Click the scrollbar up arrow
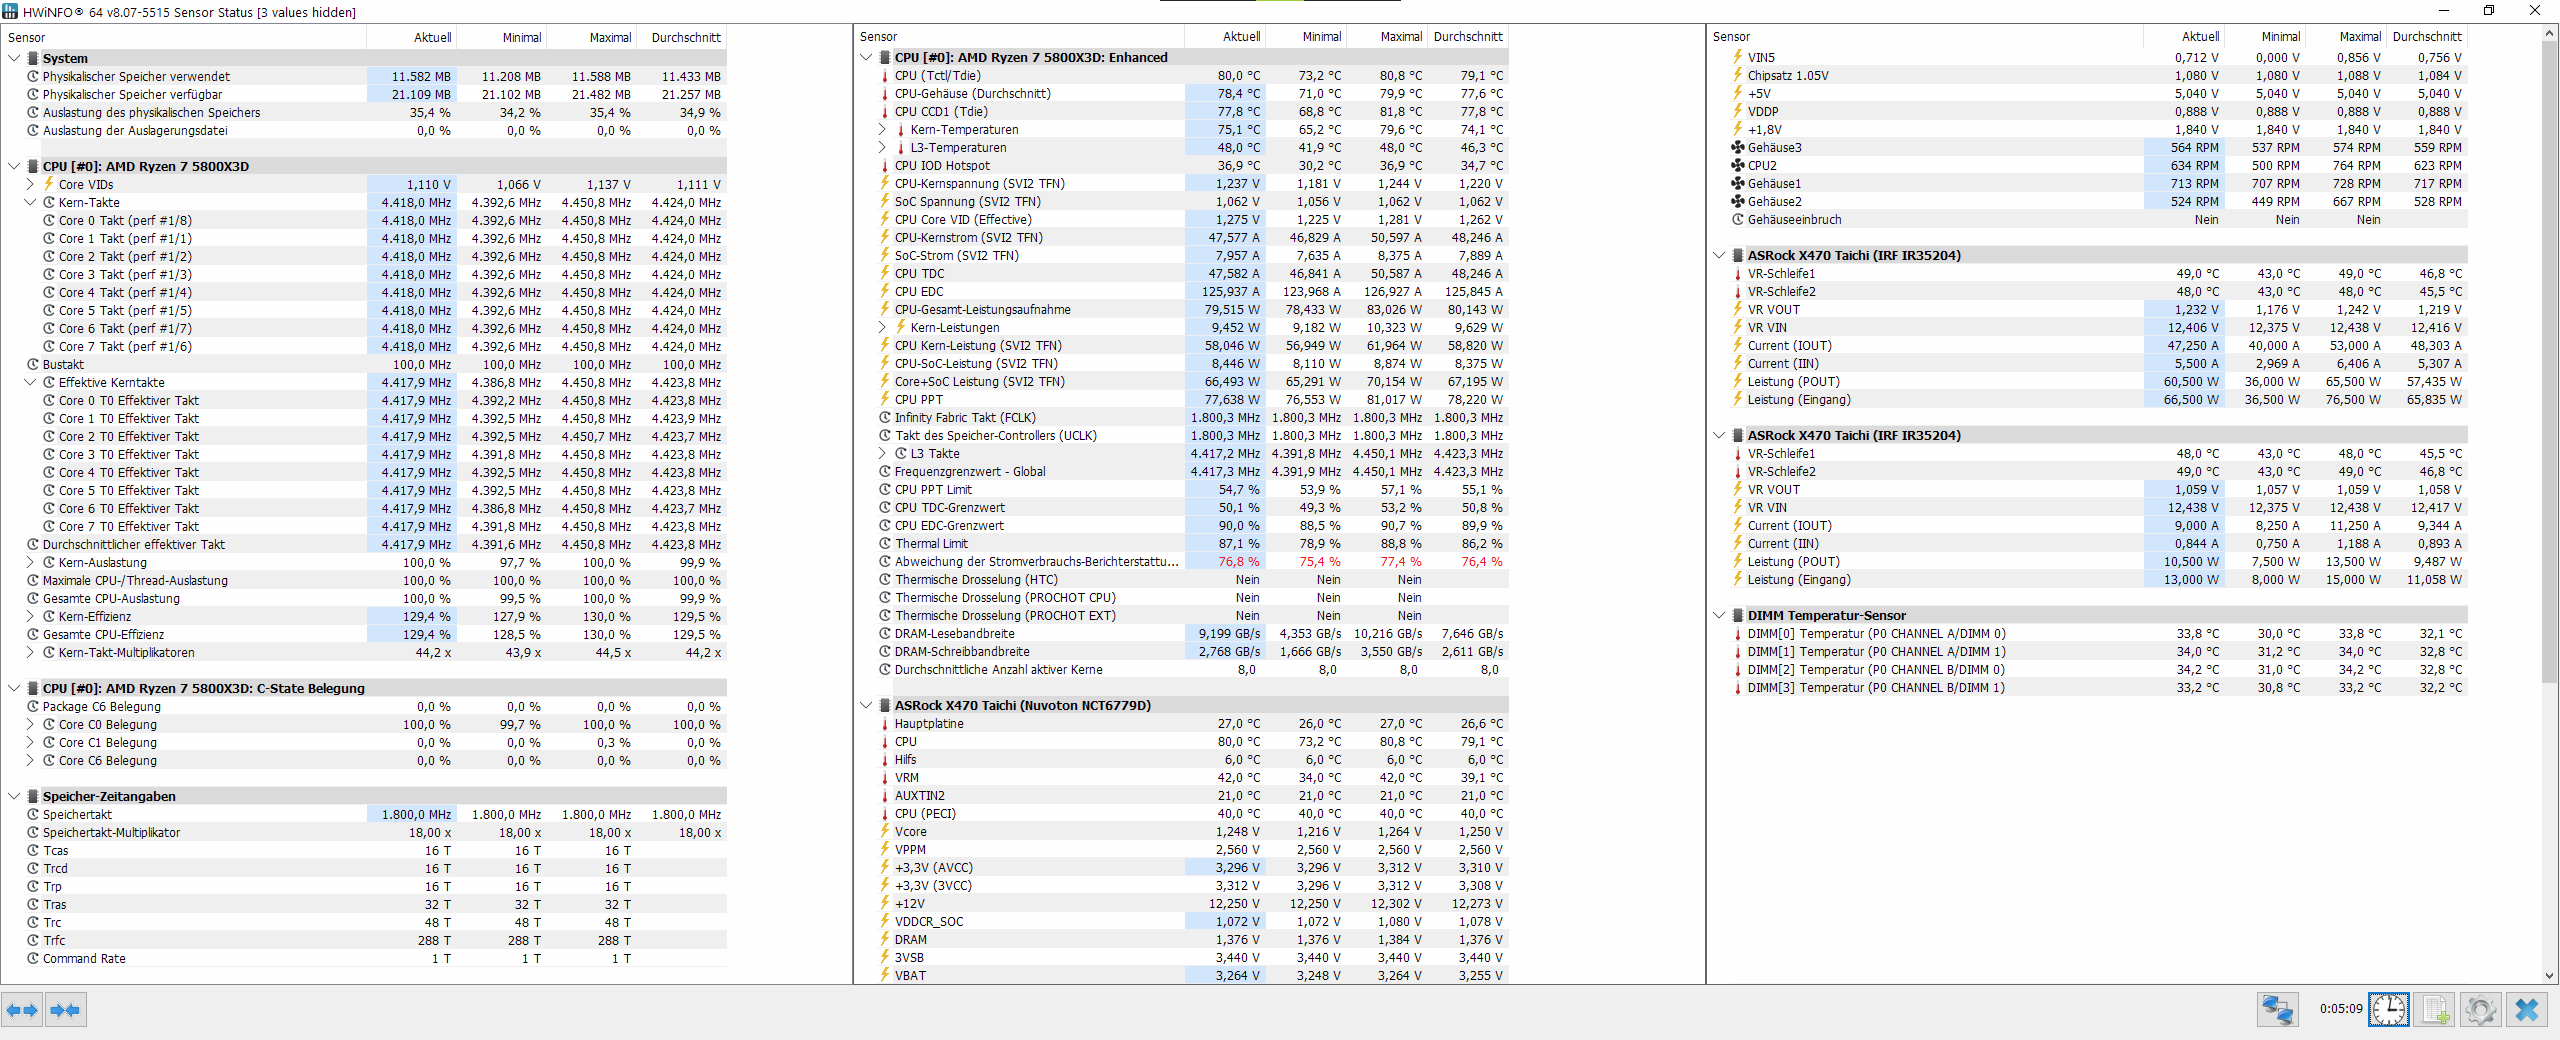 click(2549, 34)
